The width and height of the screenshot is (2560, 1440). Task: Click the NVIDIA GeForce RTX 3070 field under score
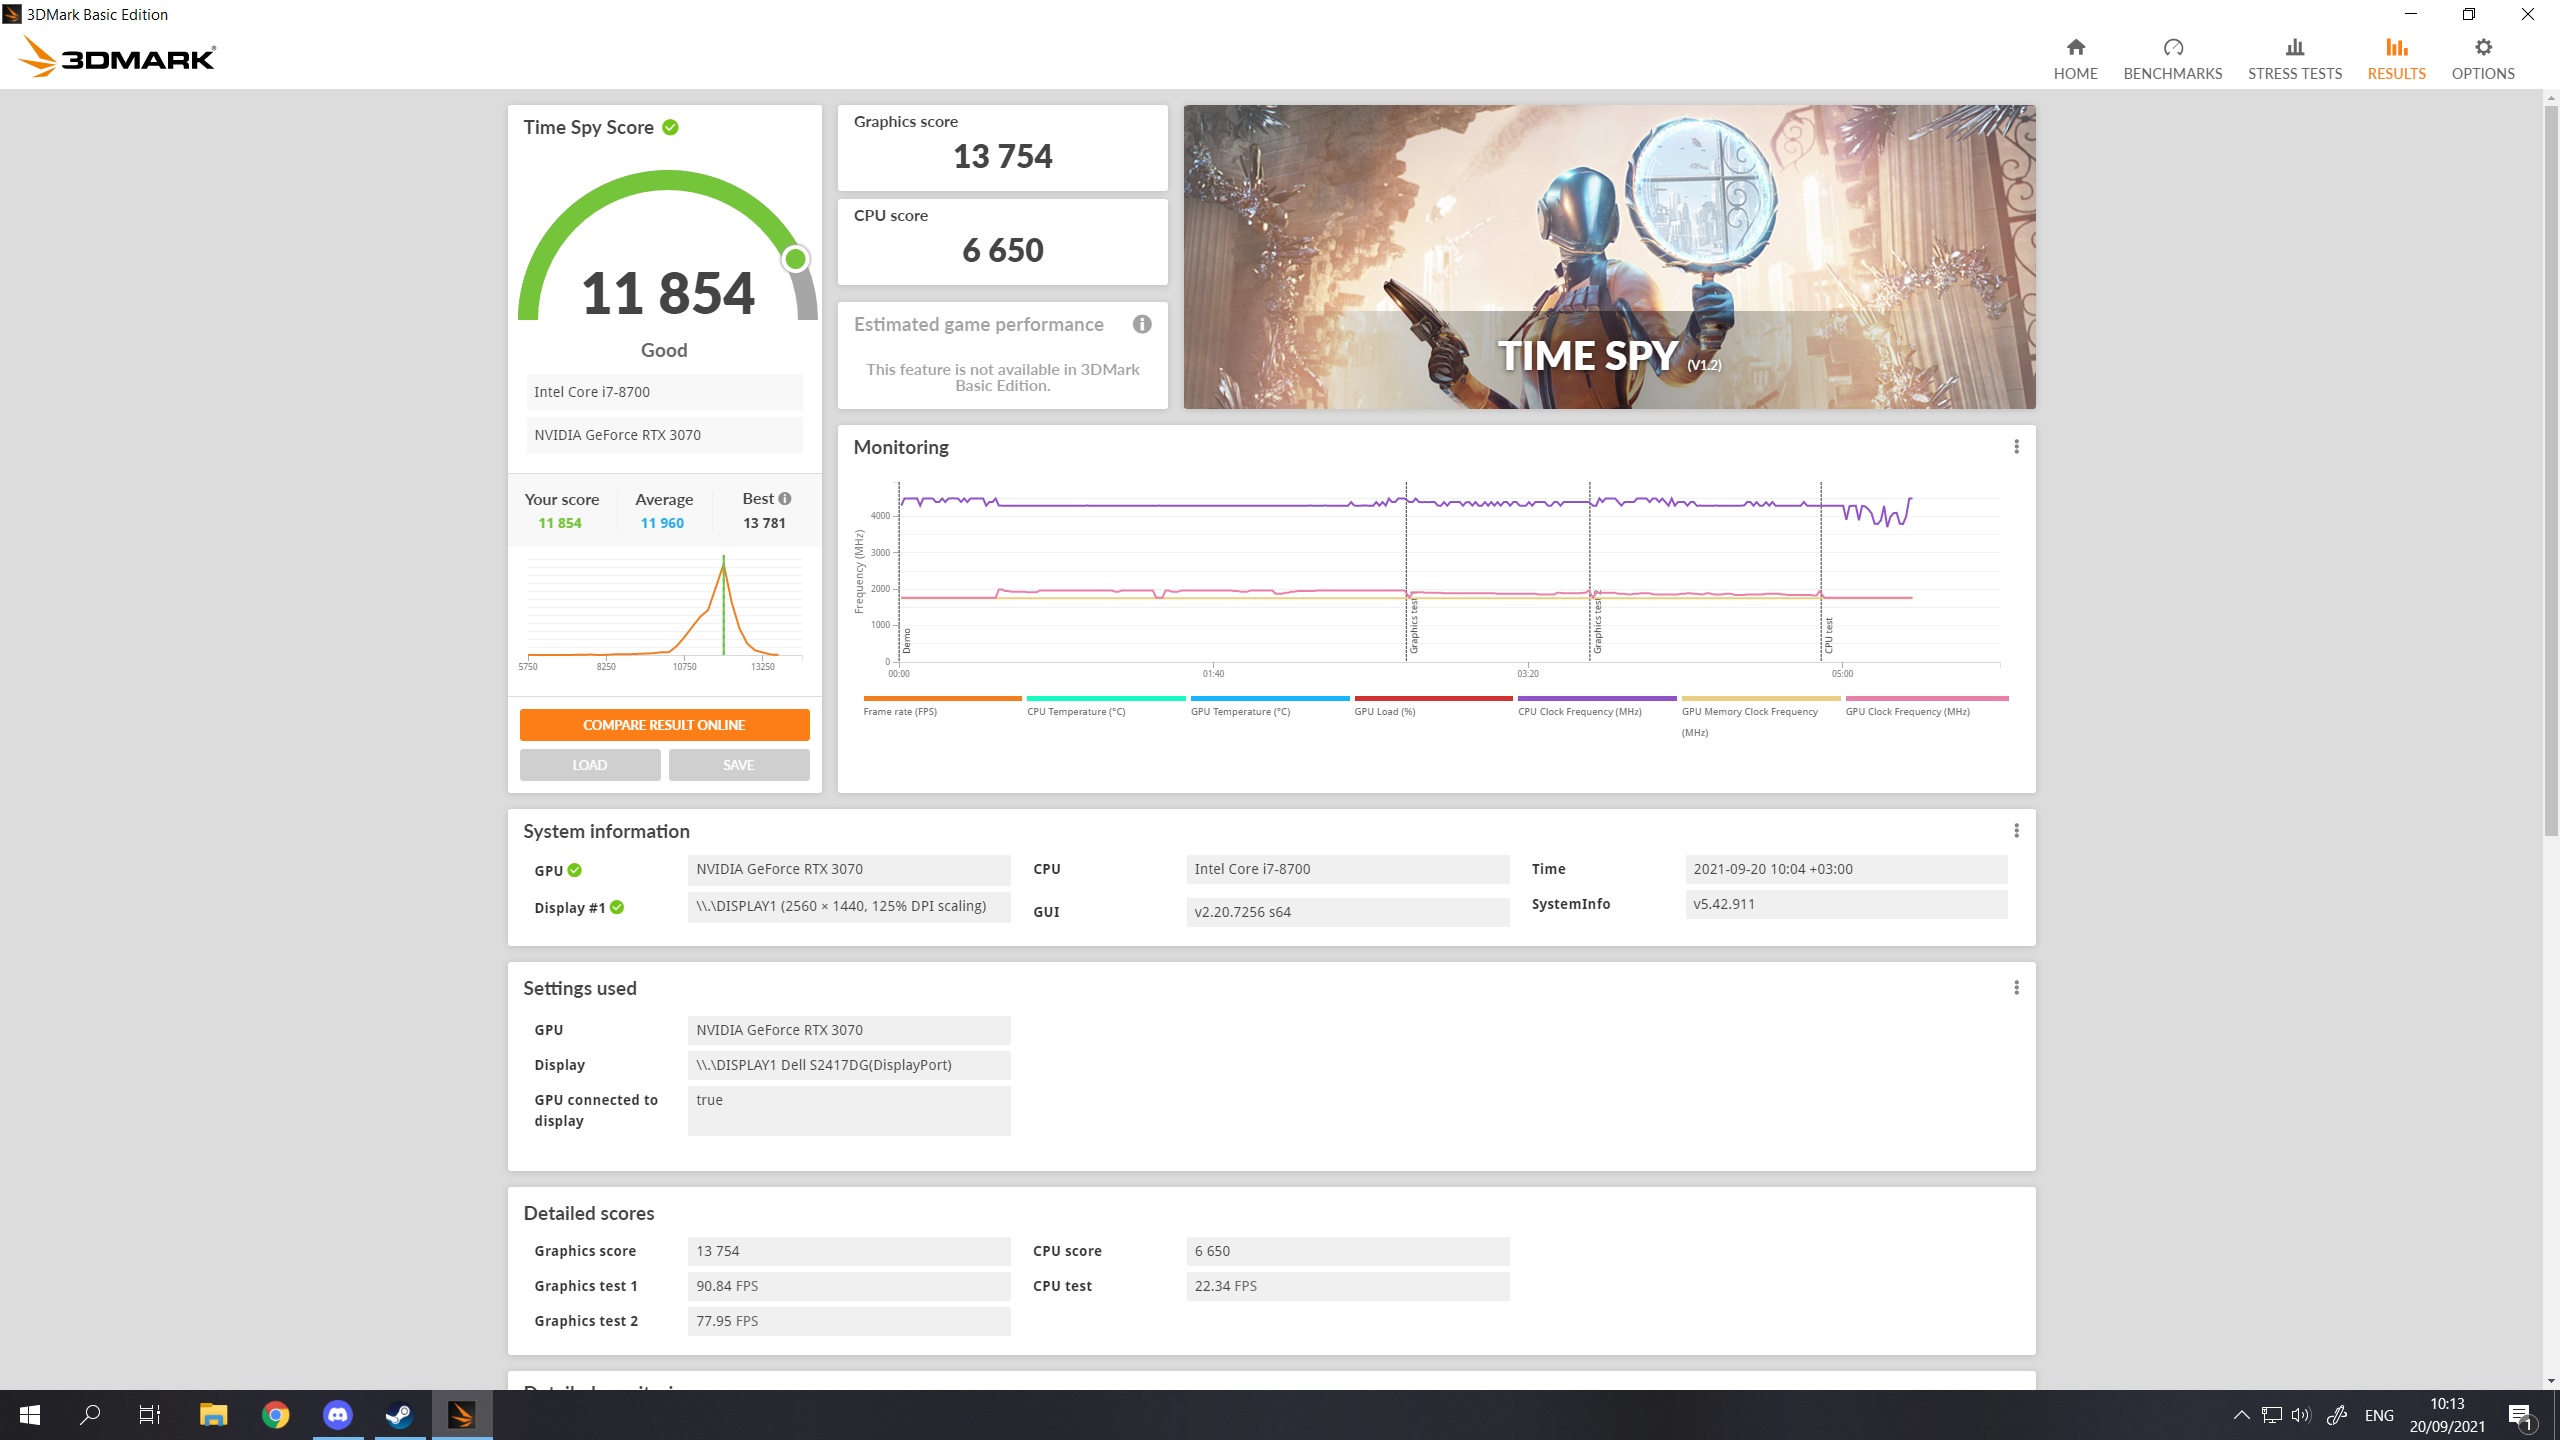664,435
